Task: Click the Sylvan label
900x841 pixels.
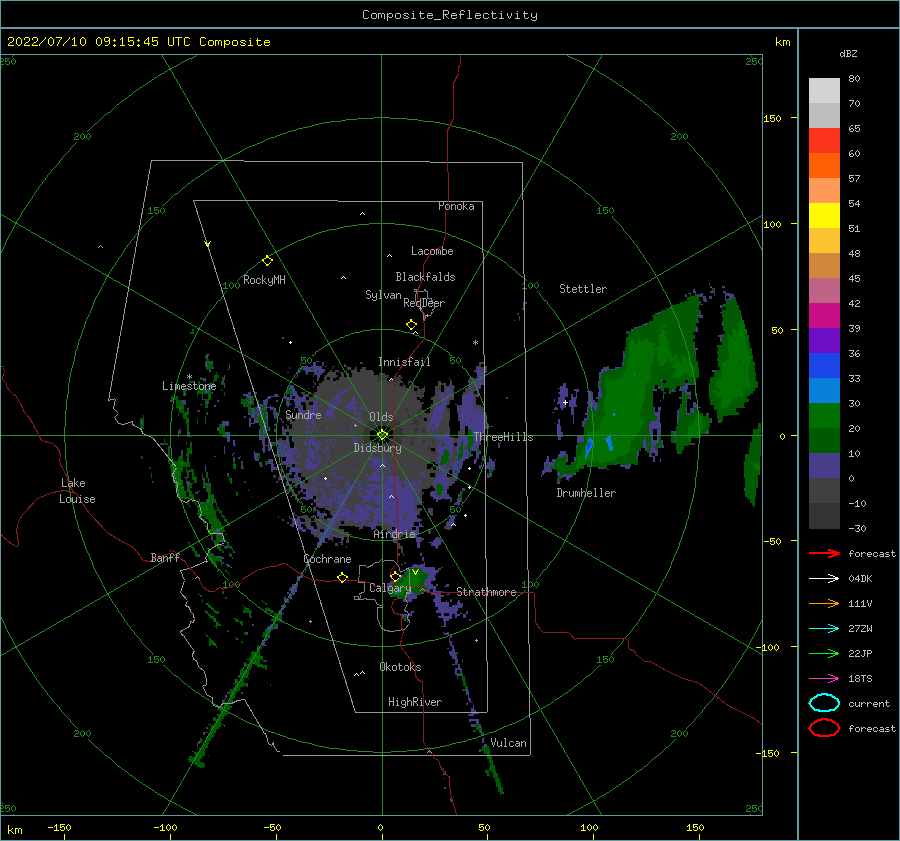Action: [x=383, y=295]
